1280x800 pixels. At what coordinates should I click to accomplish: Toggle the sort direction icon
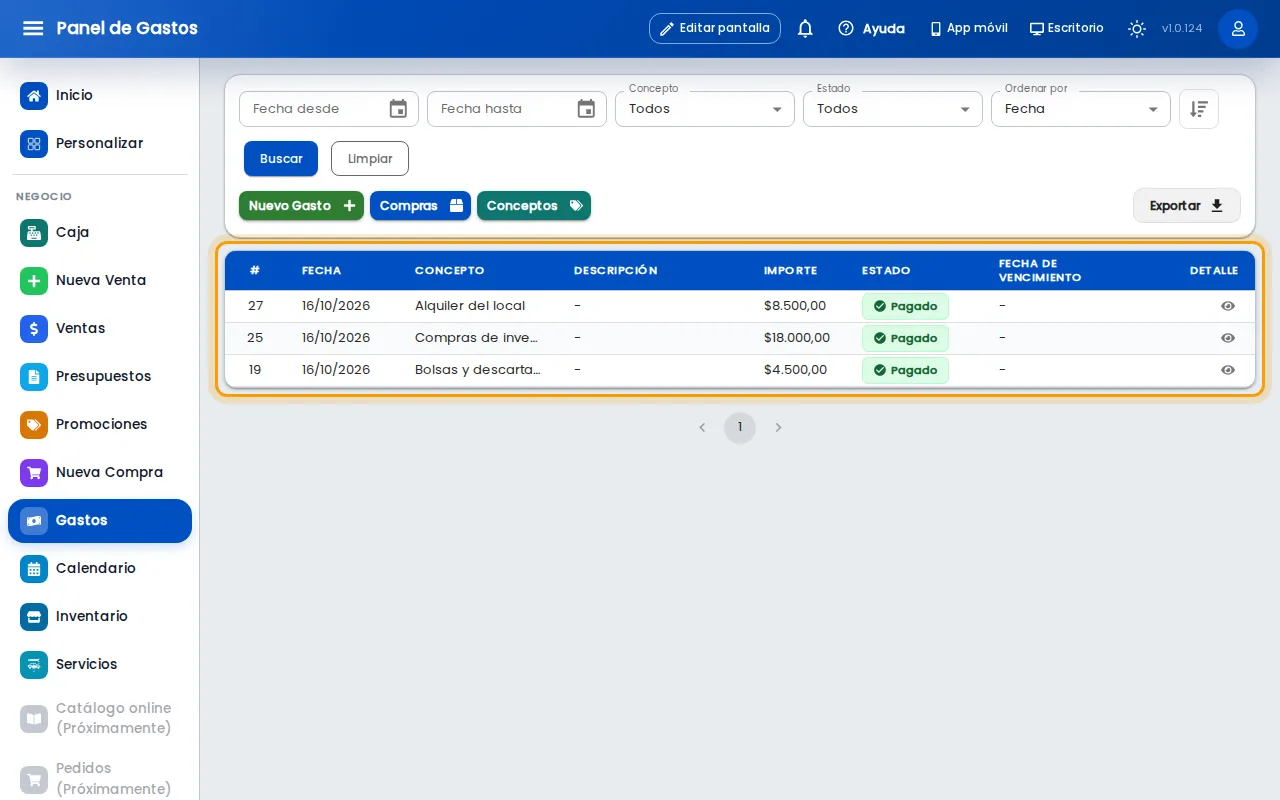point(1199,109)
